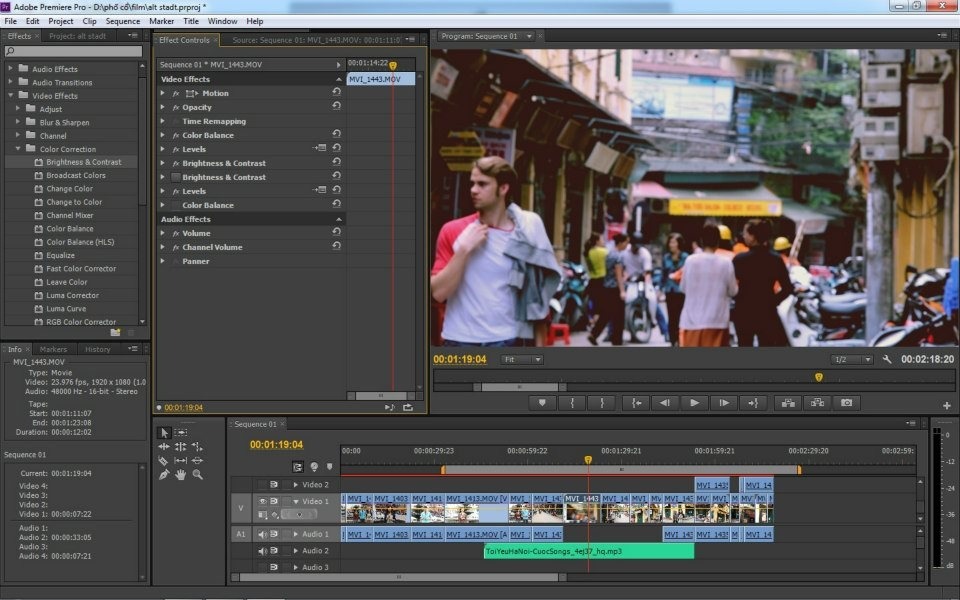Reset the Volume effect
Image resolution: width=960 pixels, height=600 pixels.
tap(336, 232)
